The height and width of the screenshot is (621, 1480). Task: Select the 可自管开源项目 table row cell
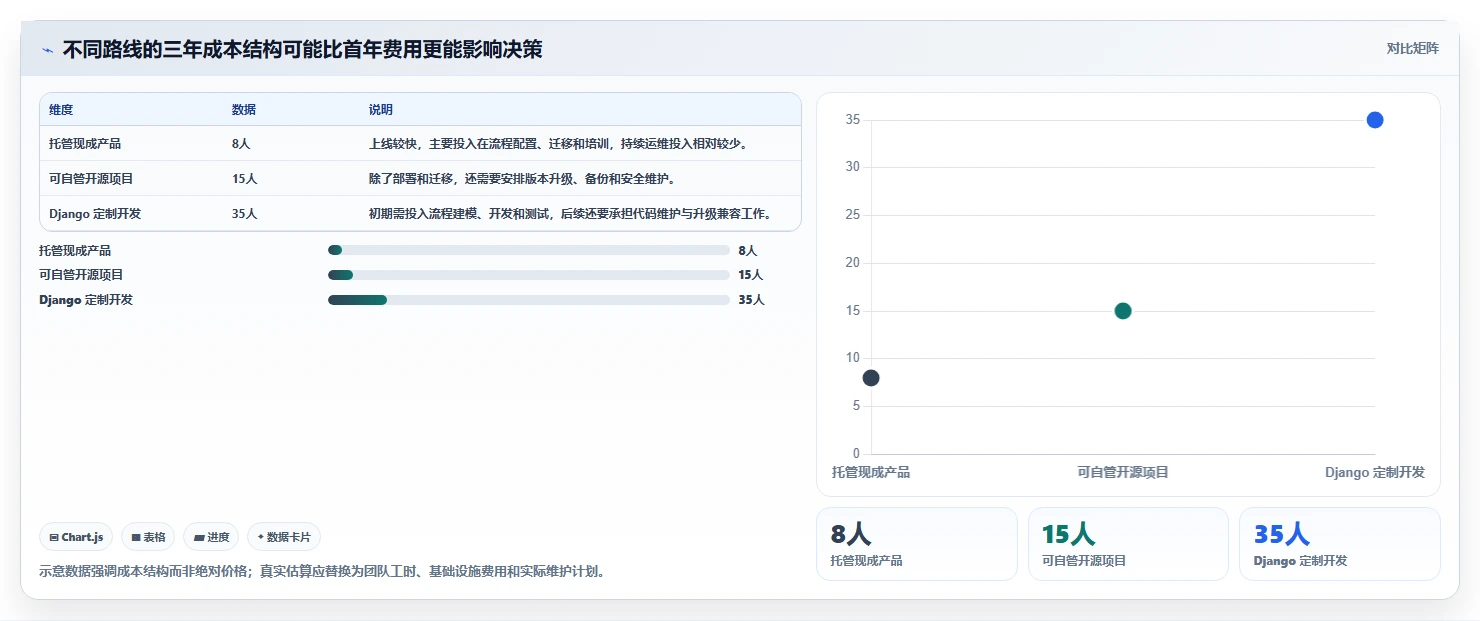[x=91, y=179]
